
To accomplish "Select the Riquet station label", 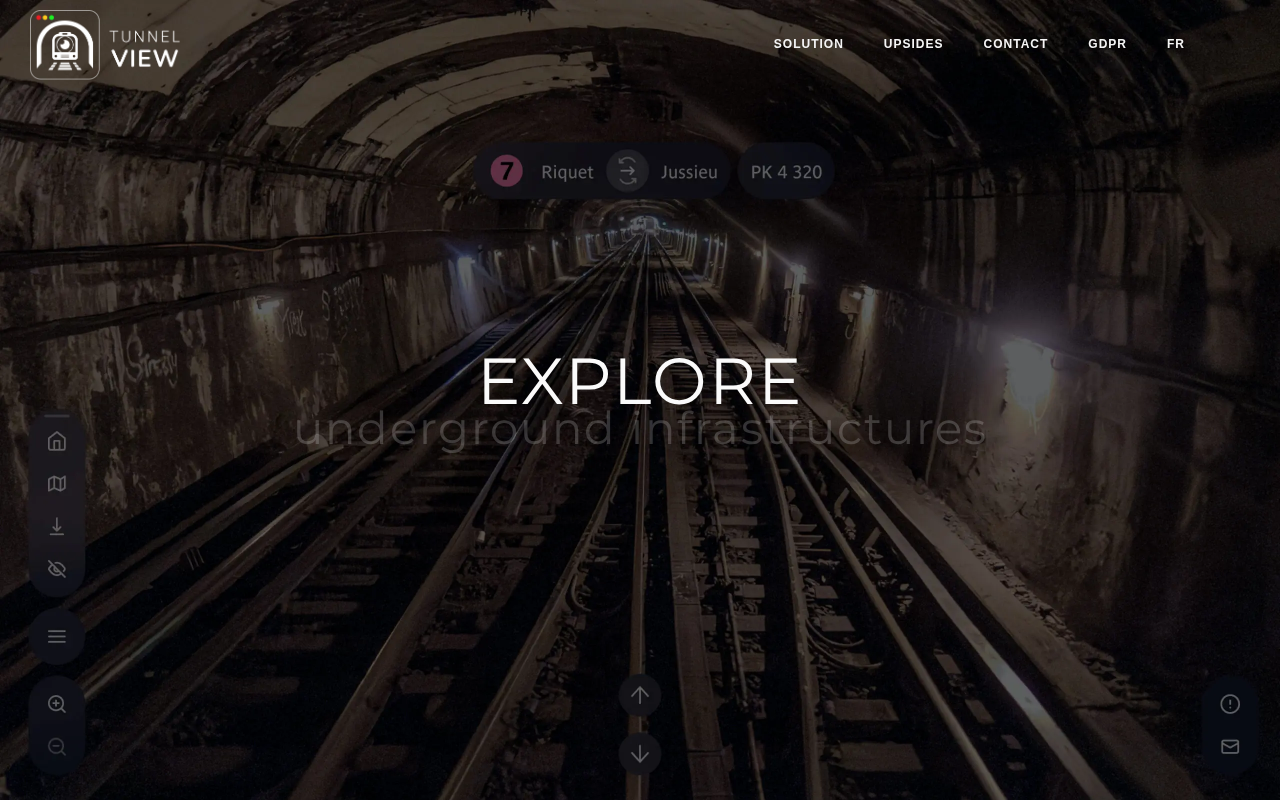I will (567, 172).
